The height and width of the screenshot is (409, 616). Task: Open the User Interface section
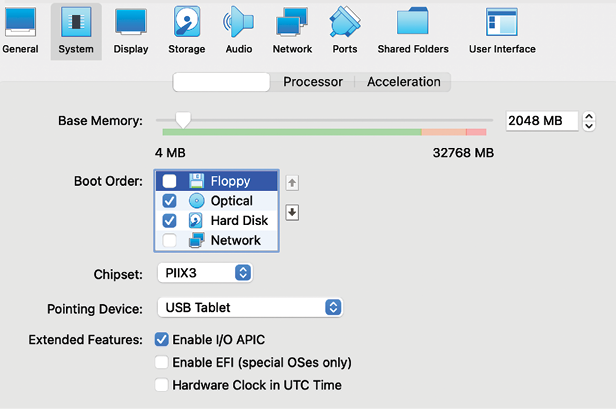(502, 31)
